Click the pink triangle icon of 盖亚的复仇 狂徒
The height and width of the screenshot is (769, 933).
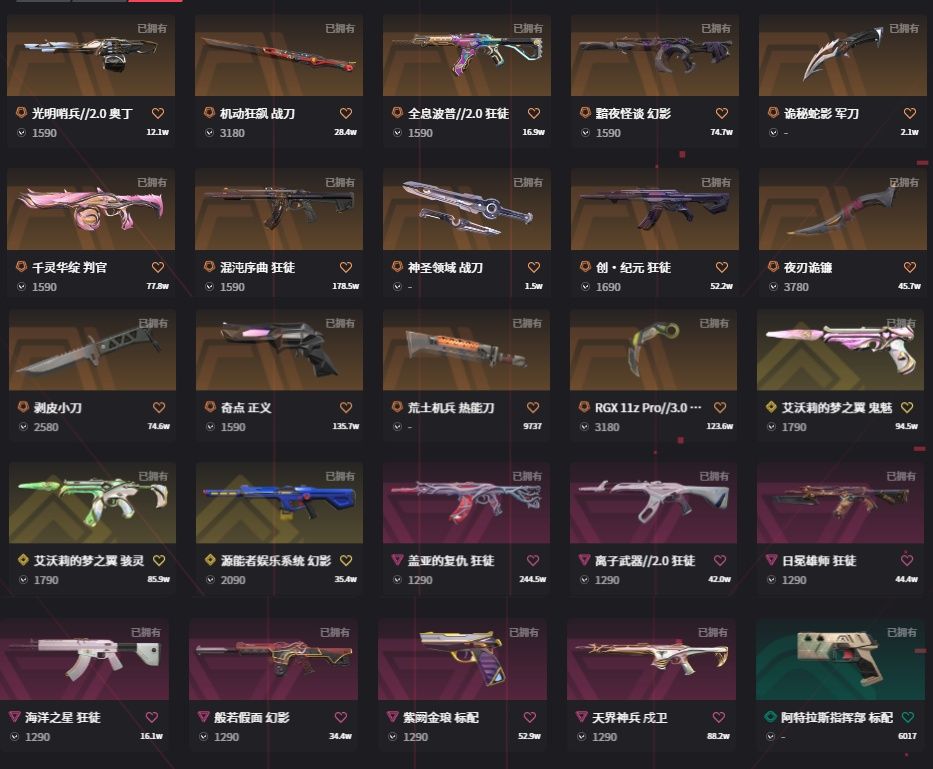coord(397,560)
